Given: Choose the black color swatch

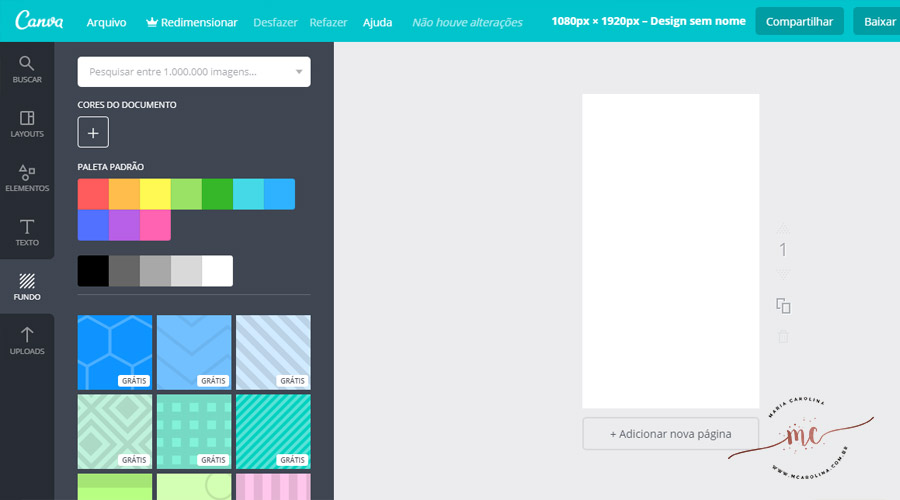Looking at the screenshot, I should (93, 271).
